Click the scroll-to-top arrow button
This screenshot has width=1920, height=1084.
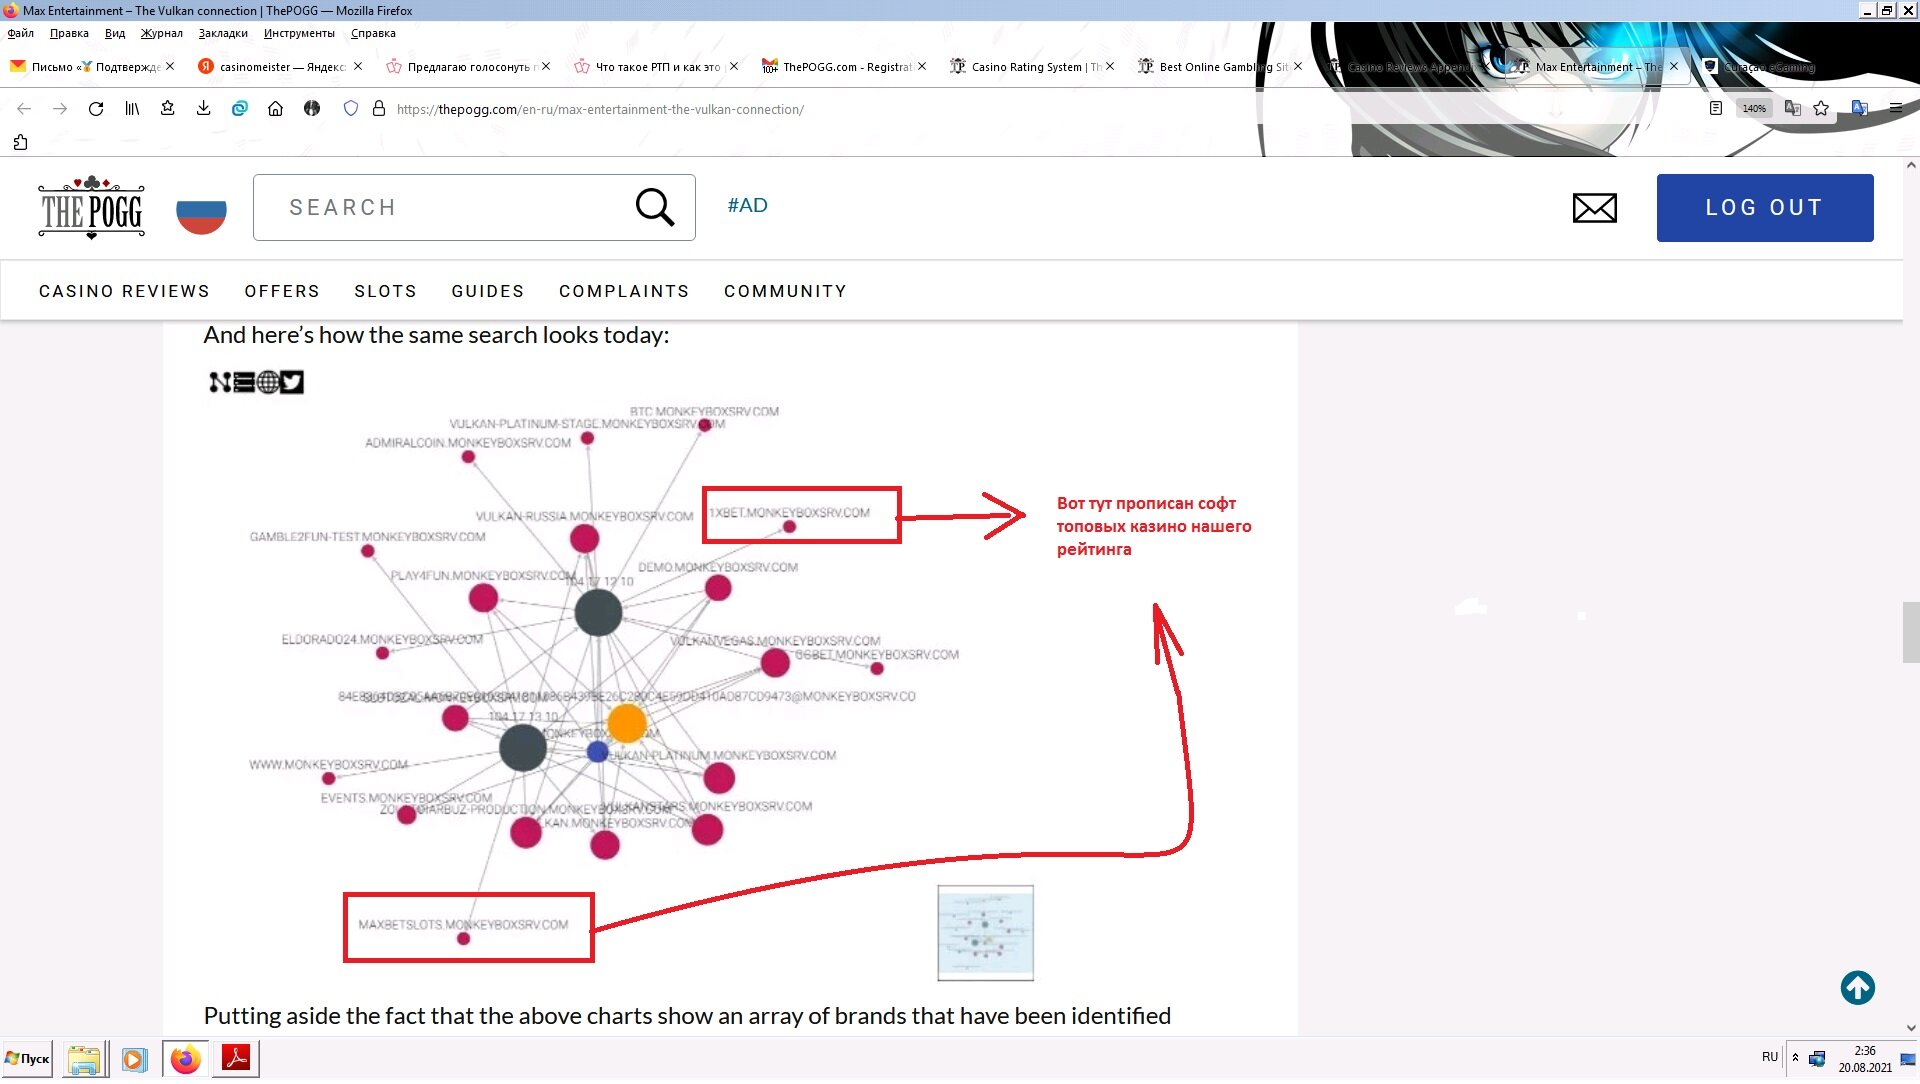[x=1857, y=988]
